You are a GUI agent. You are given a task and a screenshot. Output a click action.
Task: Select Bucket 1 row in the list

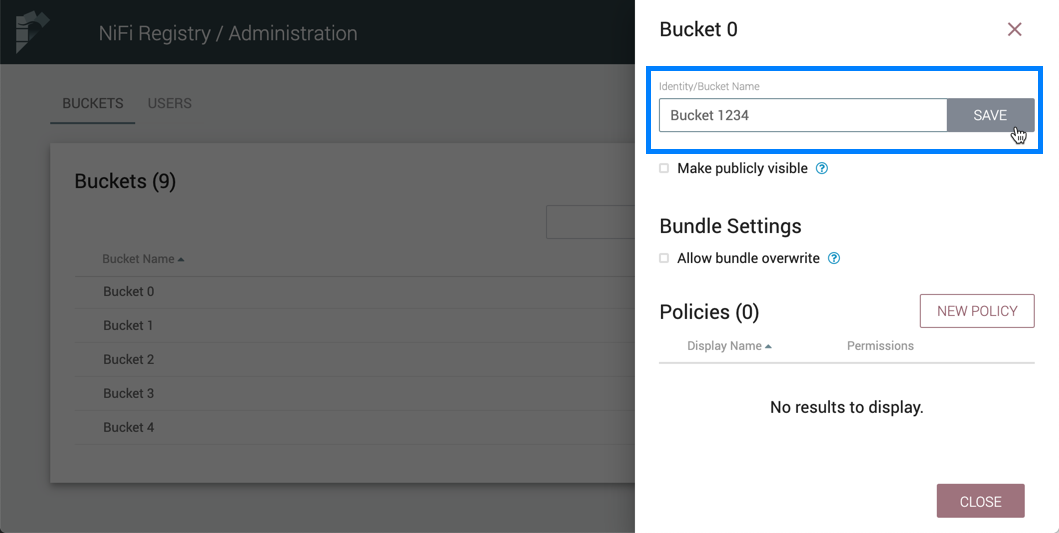tap(129, 326)
